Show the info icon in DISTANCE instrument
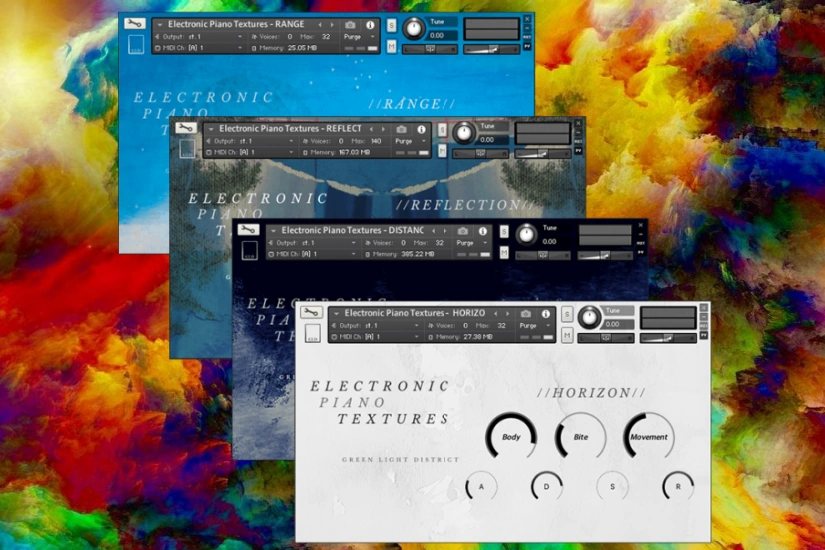825x550 pixels. click(482, 231)
